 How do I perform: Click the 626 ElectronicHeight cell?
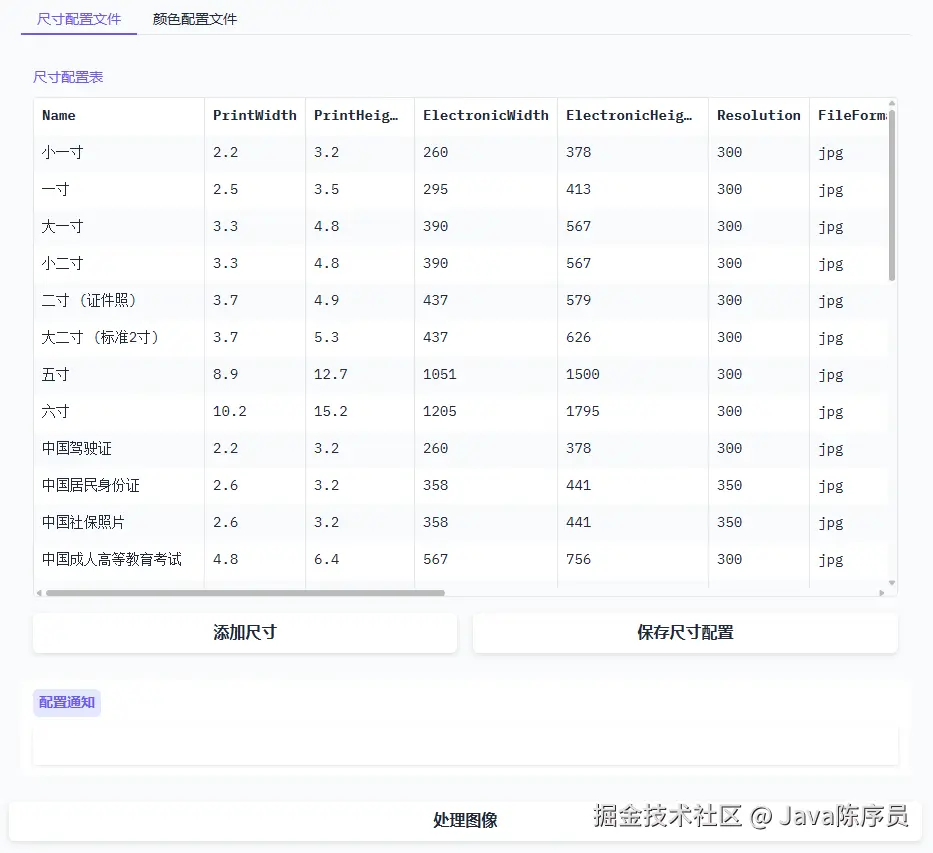633,337
